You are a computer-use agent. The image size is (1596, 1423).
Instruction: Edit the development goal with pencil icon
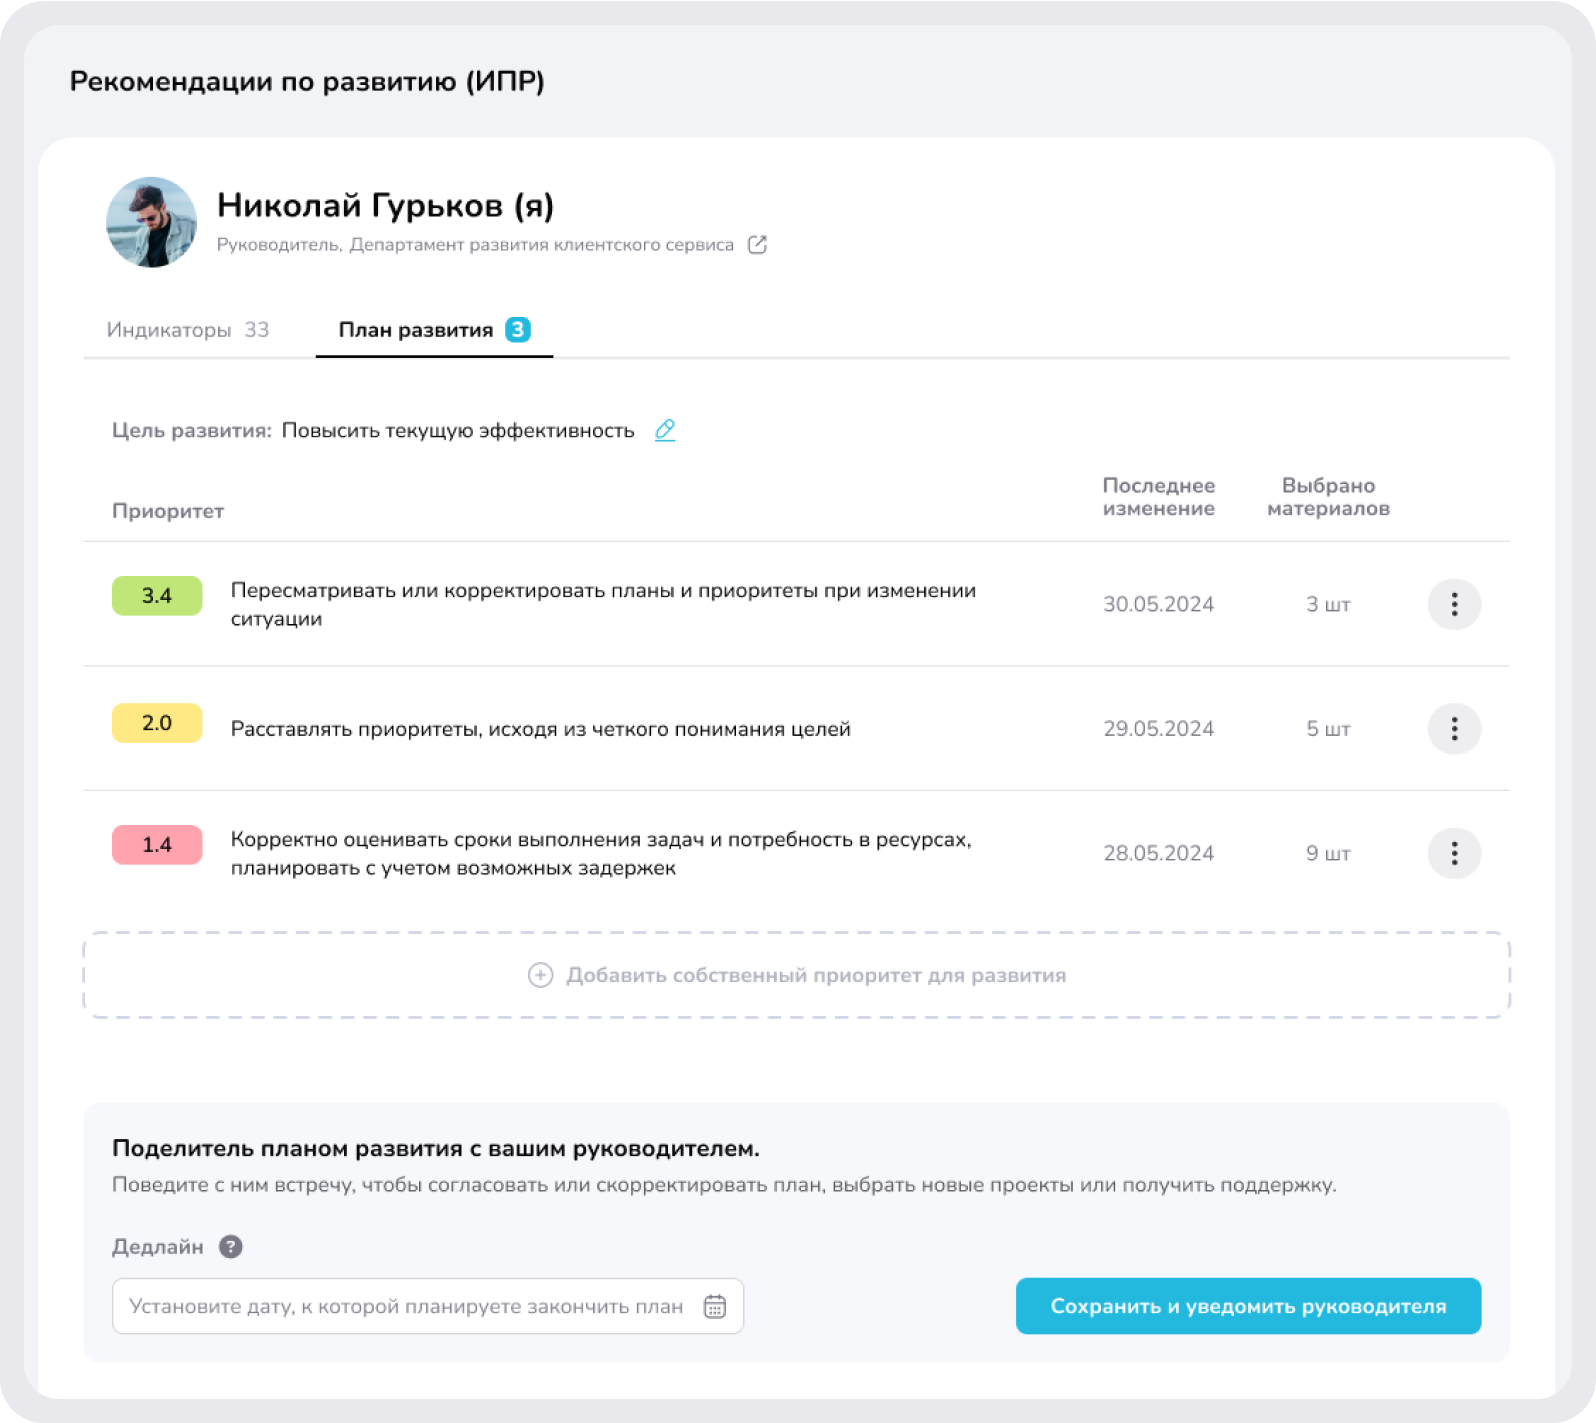pos(665,430)
